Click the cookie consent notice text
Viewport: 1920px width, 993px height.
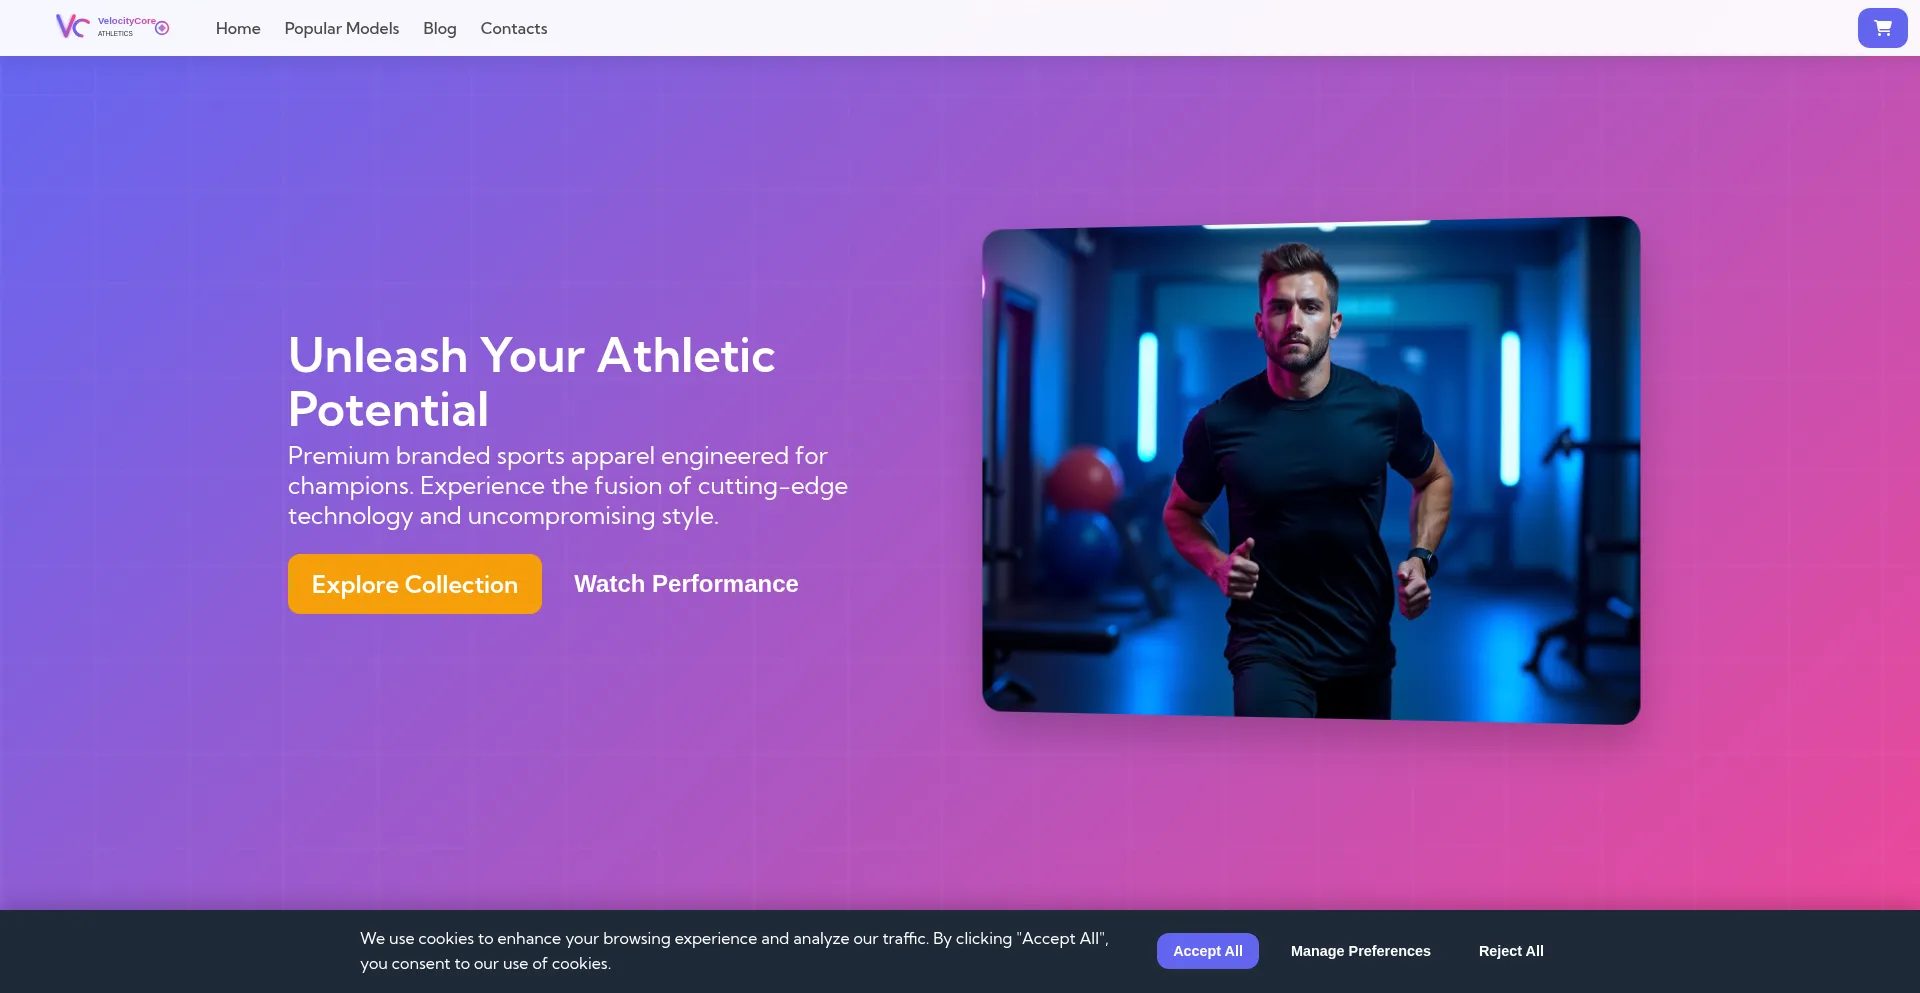pyautogui.click(x=735, y=951)
